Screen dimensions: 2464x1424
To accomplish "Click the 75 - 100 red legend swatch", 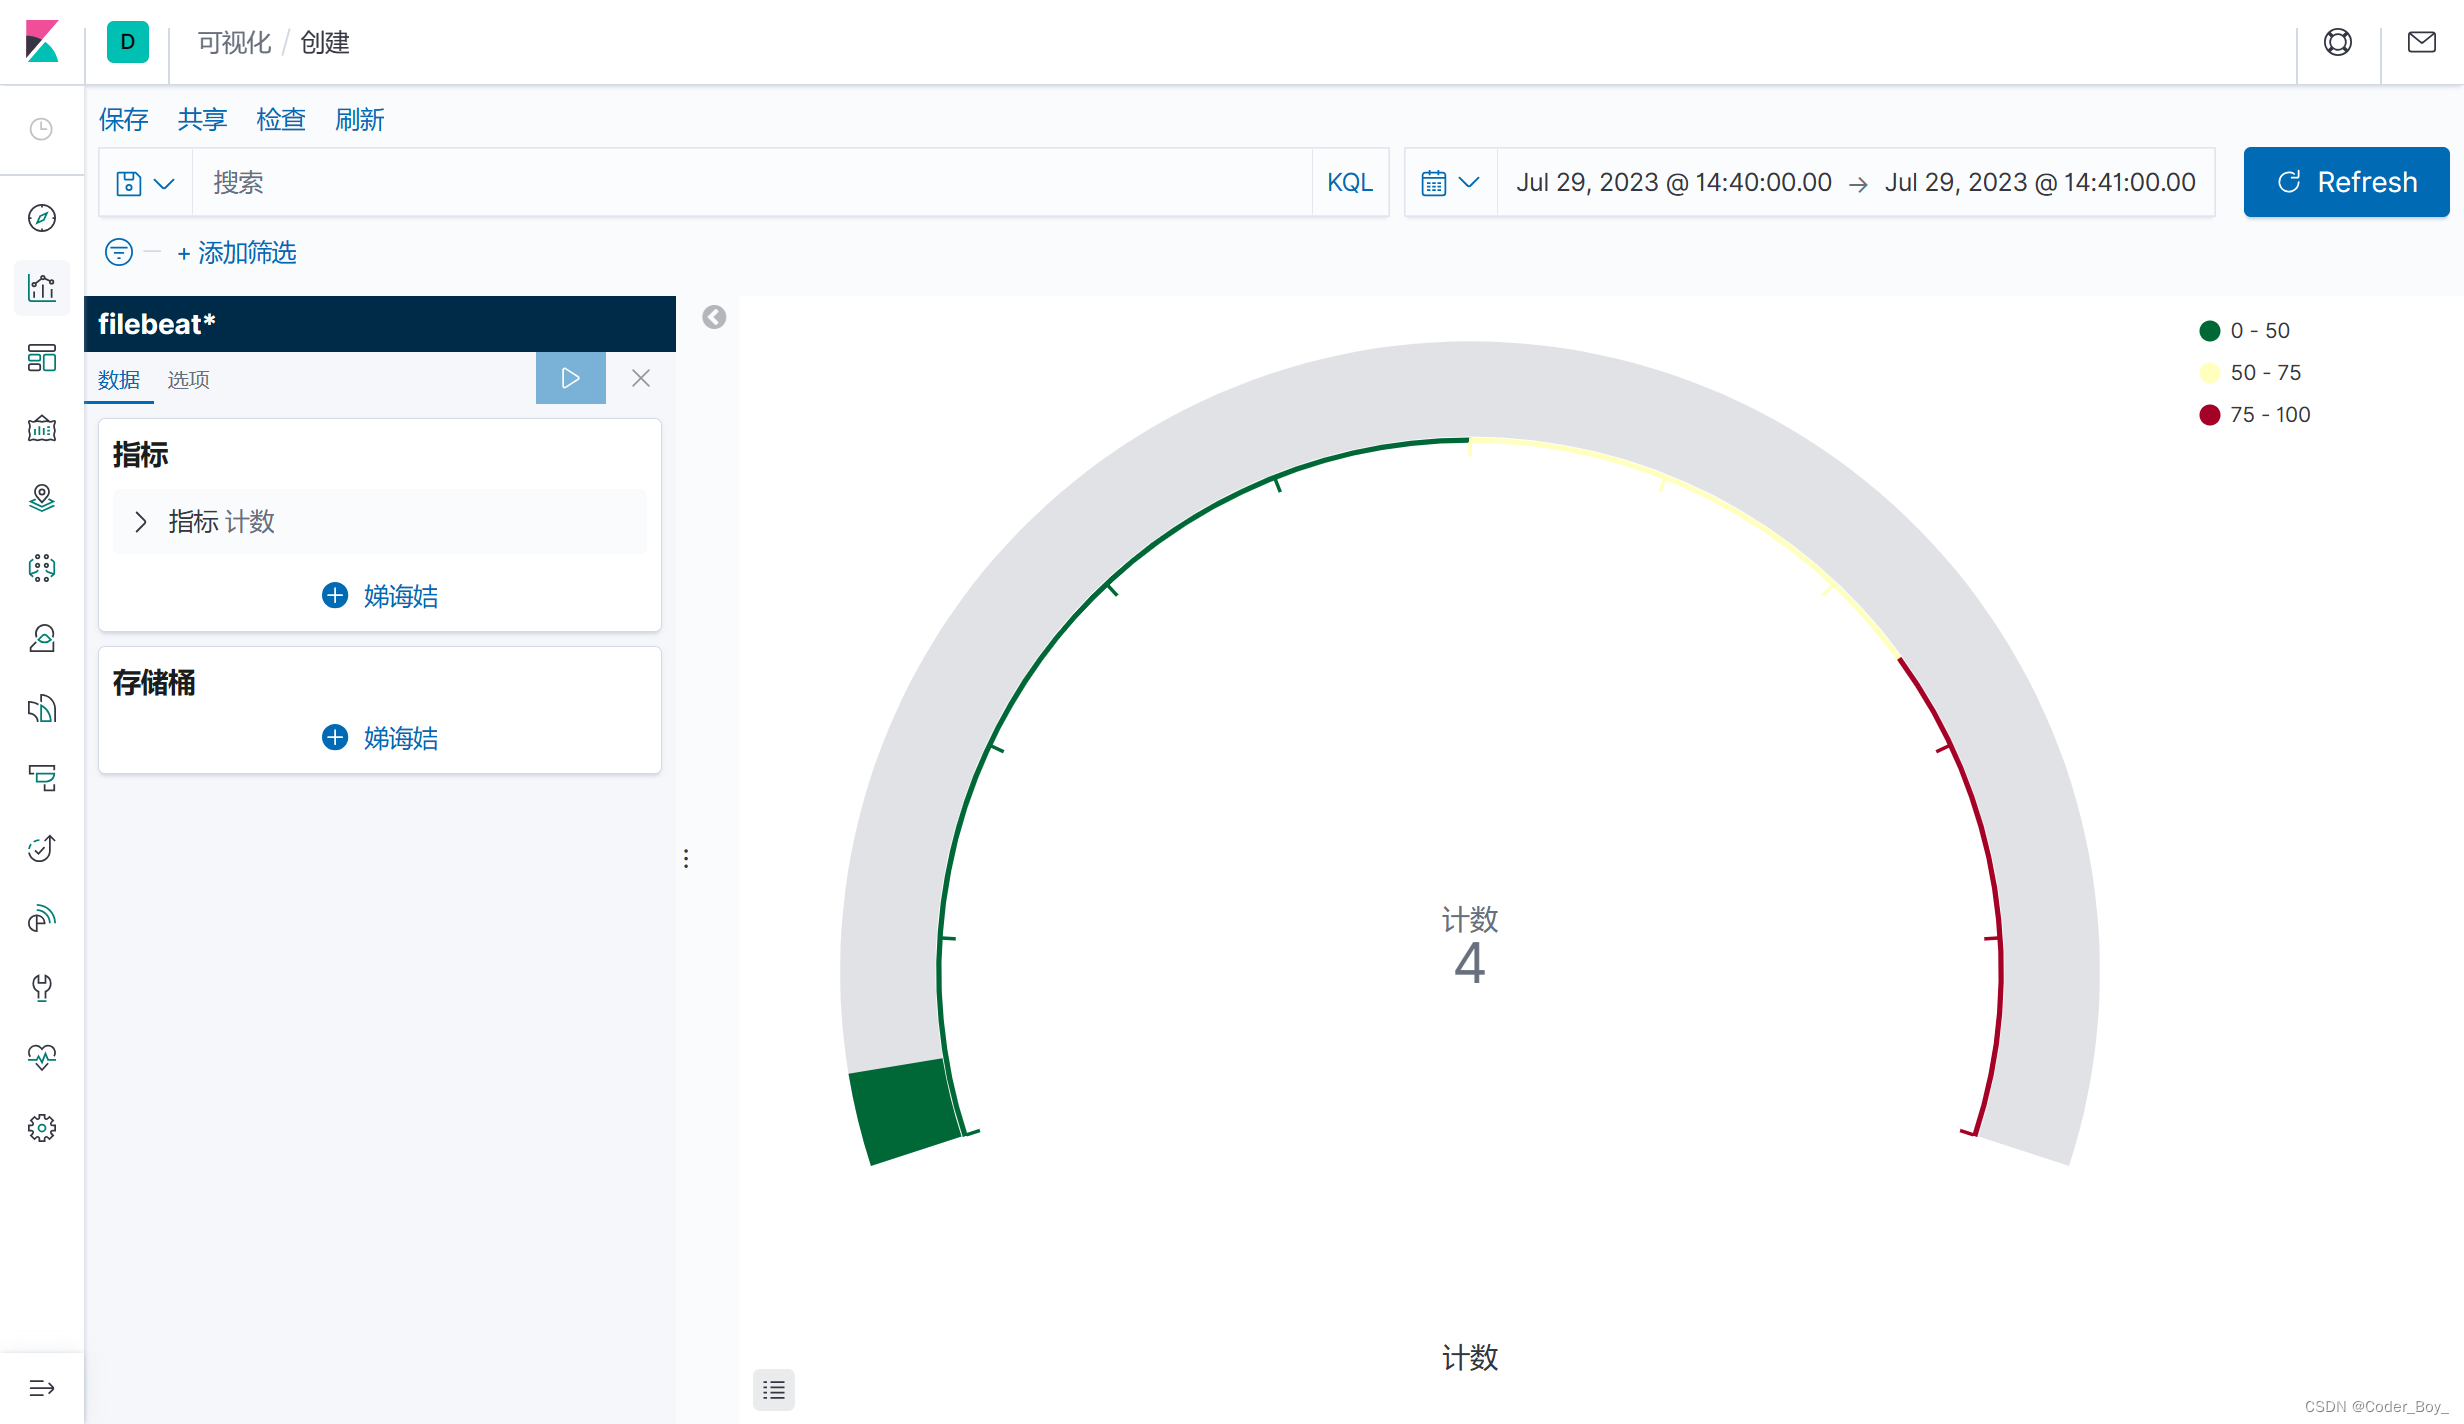I will pos(2210,415).
